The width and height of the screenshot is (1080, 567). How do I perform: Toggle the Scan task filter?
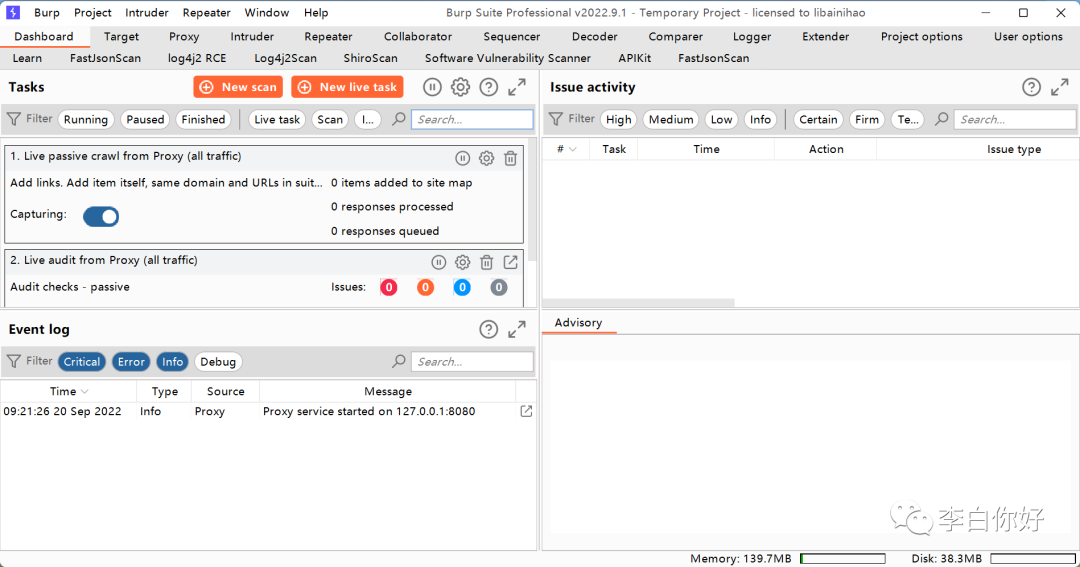[x=330, y=119]
